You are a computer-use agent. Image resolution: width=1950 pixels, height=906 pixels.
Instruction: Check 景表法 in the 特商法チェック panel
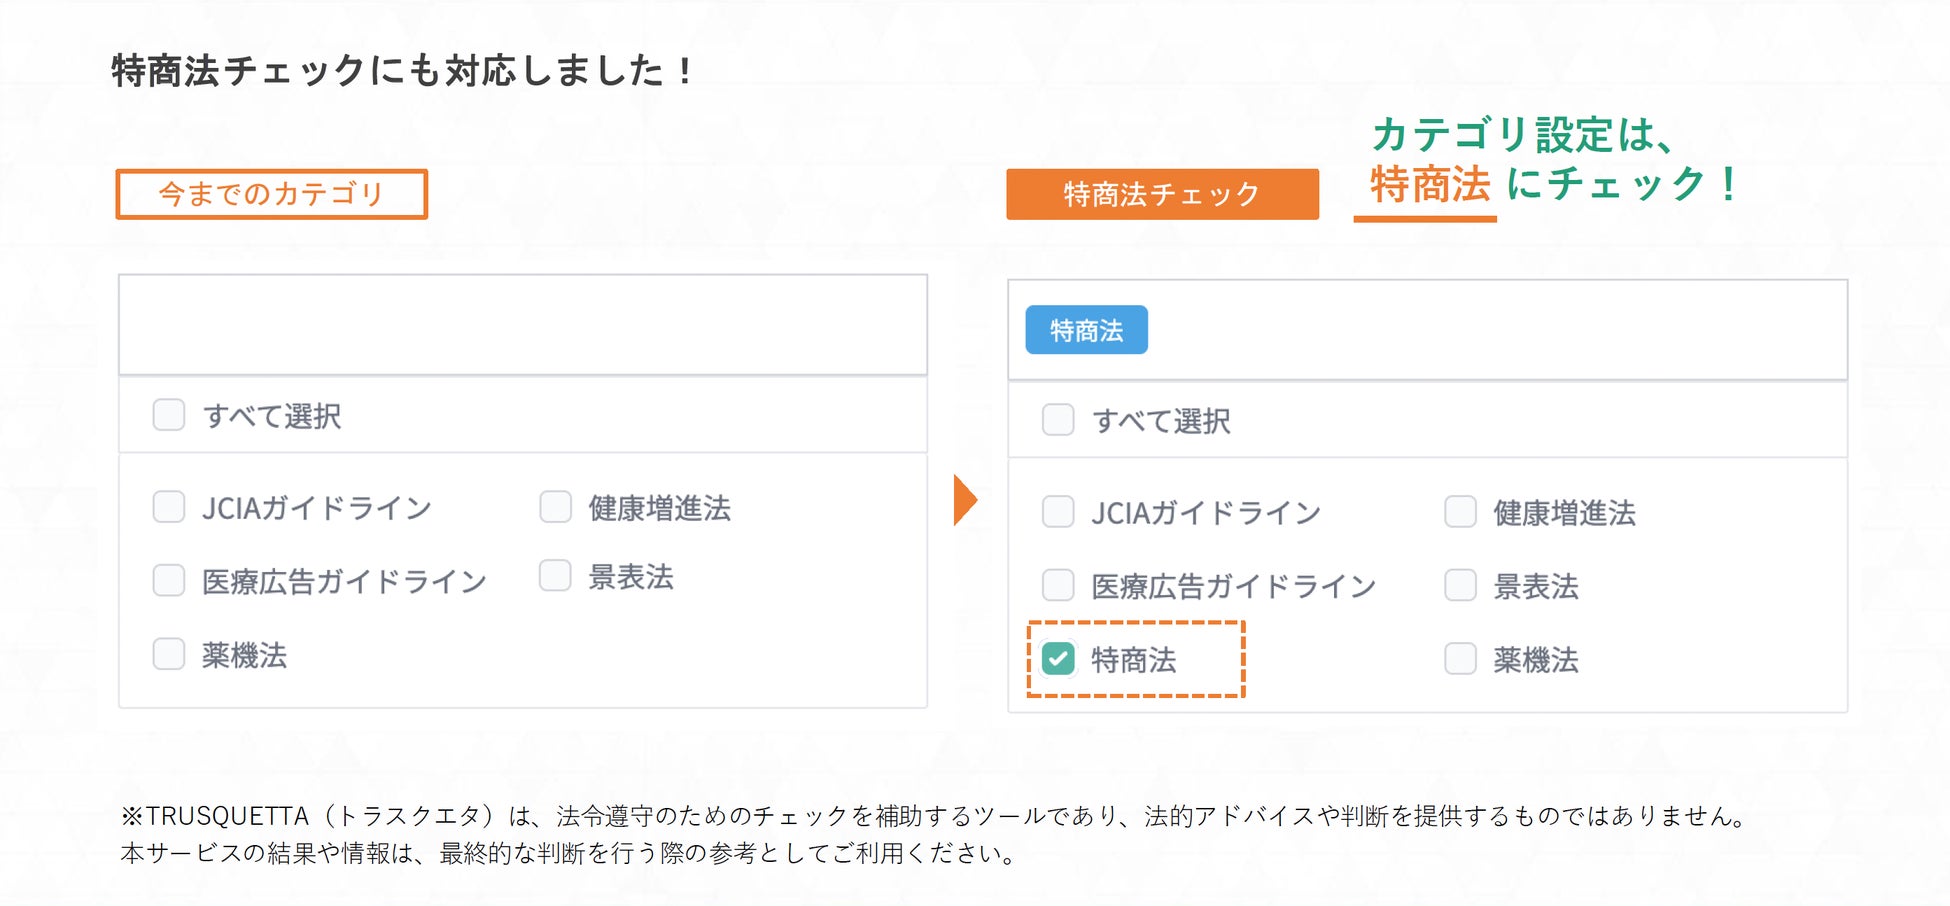pyautogui.click(x=1460, y=585)
